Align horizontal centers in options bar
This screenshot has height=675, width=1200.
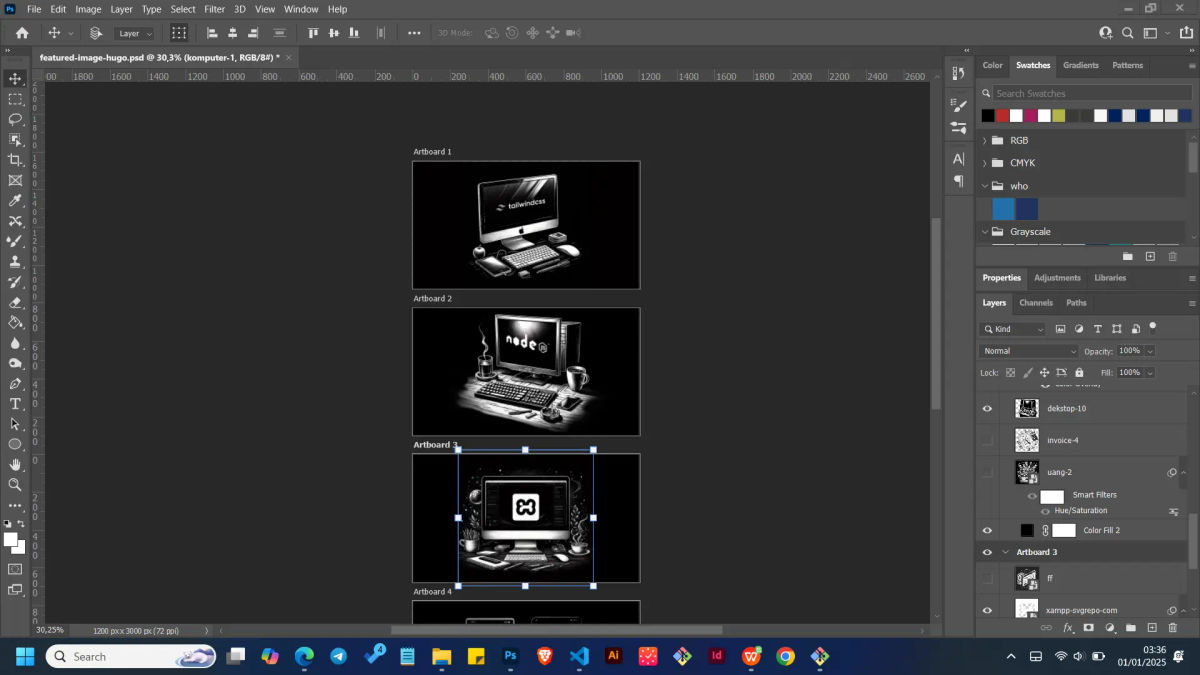click(x=233, y=33)
